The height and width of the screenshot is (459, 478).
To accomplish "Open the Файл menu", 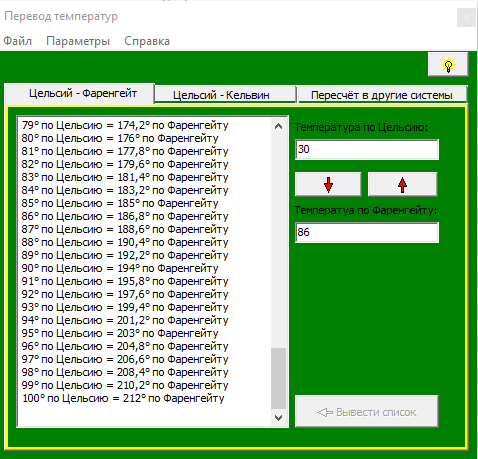I will [x=17, y=41].
